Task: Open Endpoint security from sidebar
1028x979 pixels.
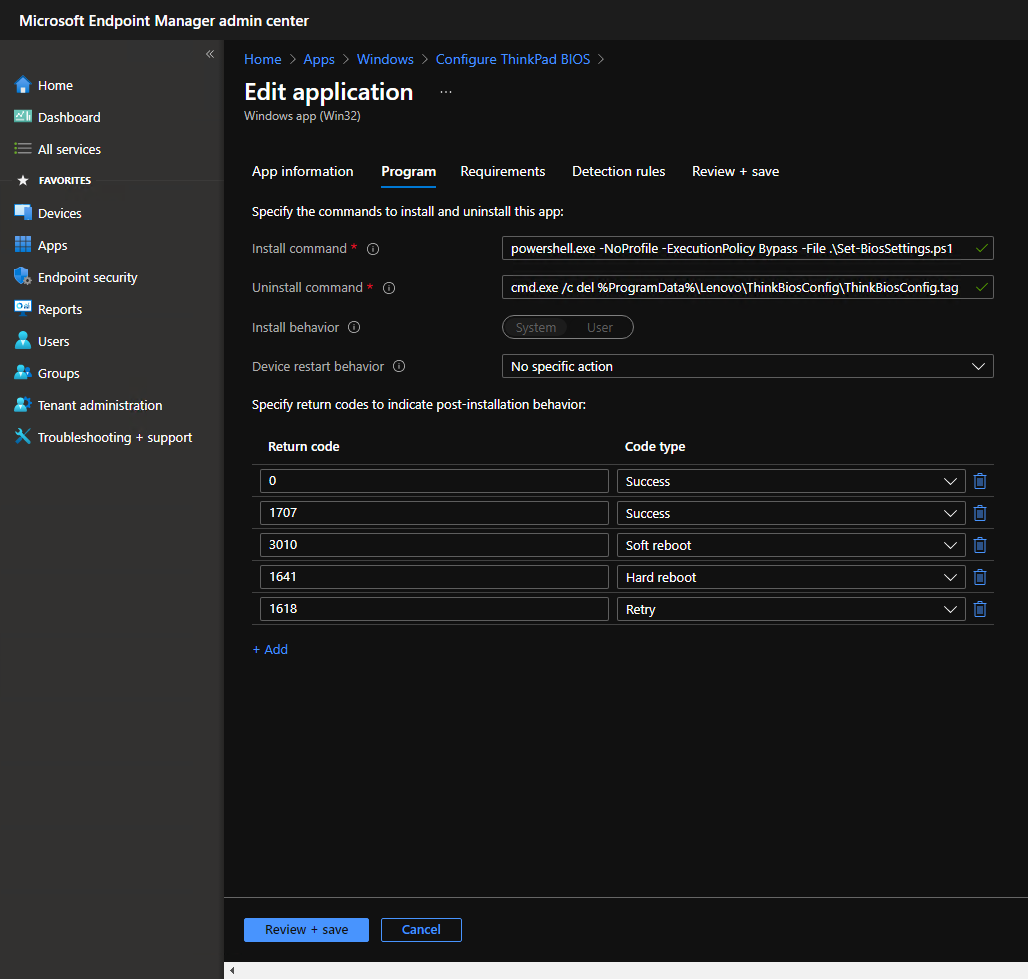Action: (x=88, y=277)
